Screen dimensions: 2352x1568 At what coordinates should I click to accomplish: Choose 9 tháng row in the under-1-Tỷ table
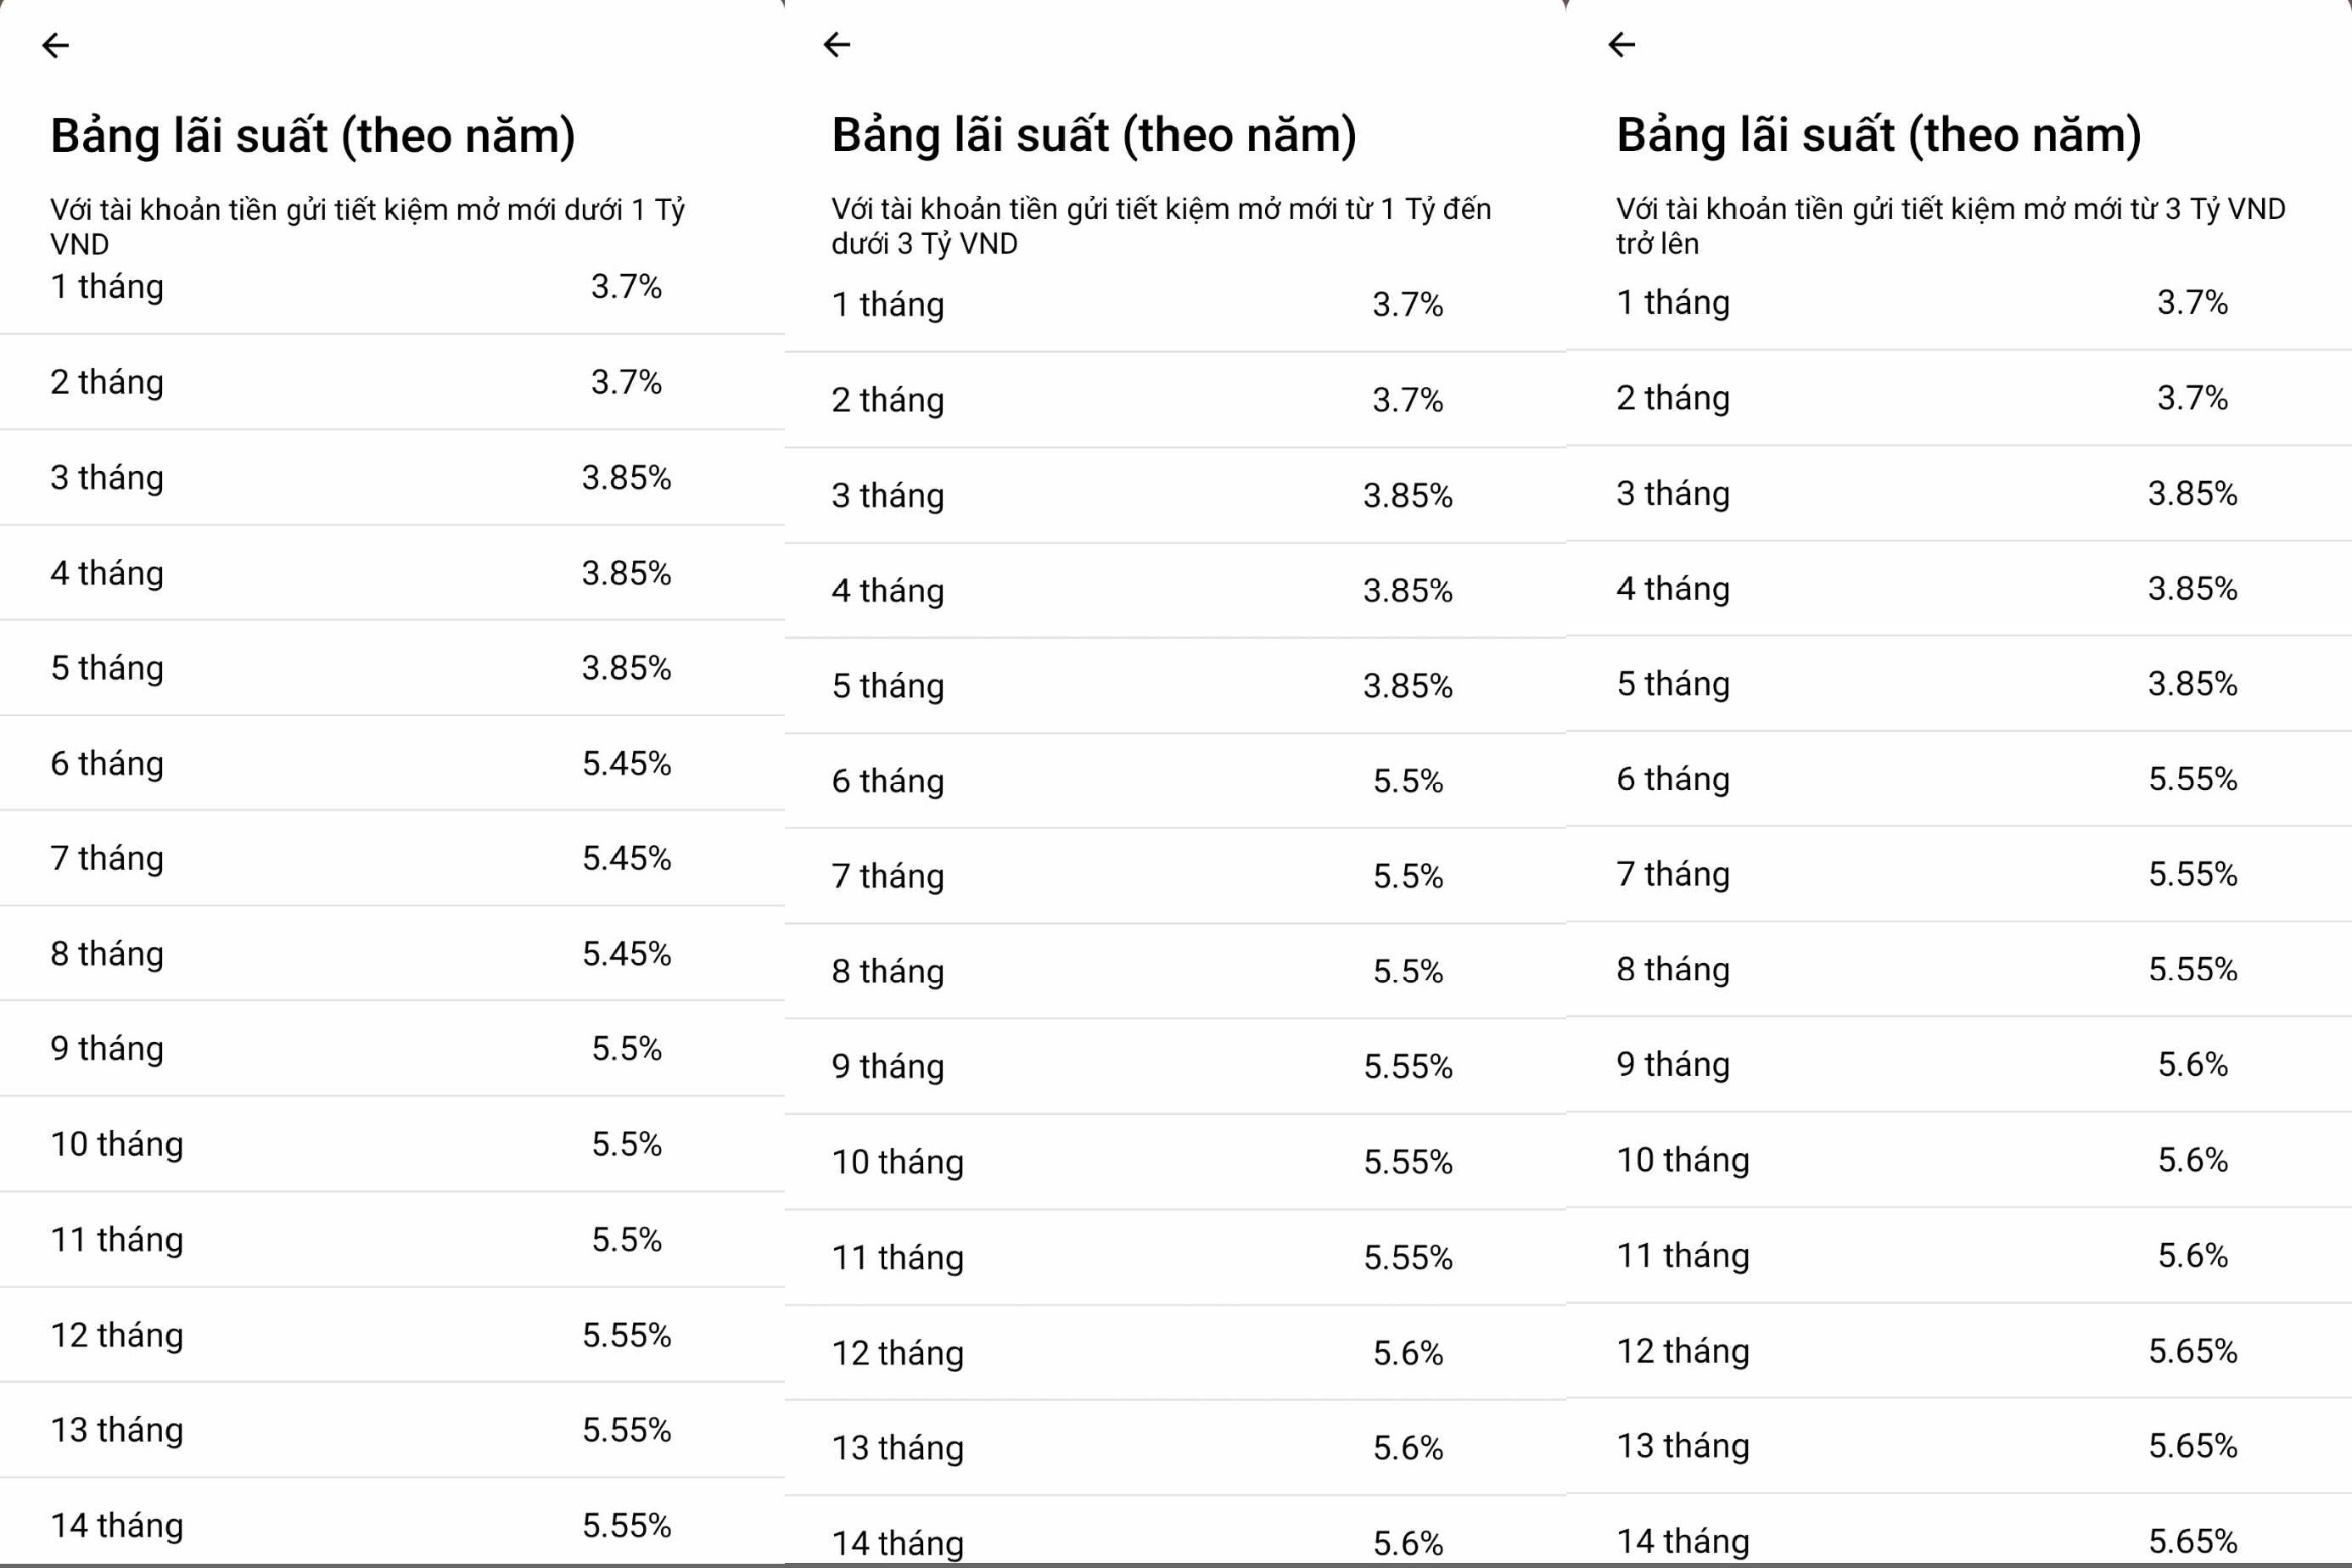coord(390,1048)
